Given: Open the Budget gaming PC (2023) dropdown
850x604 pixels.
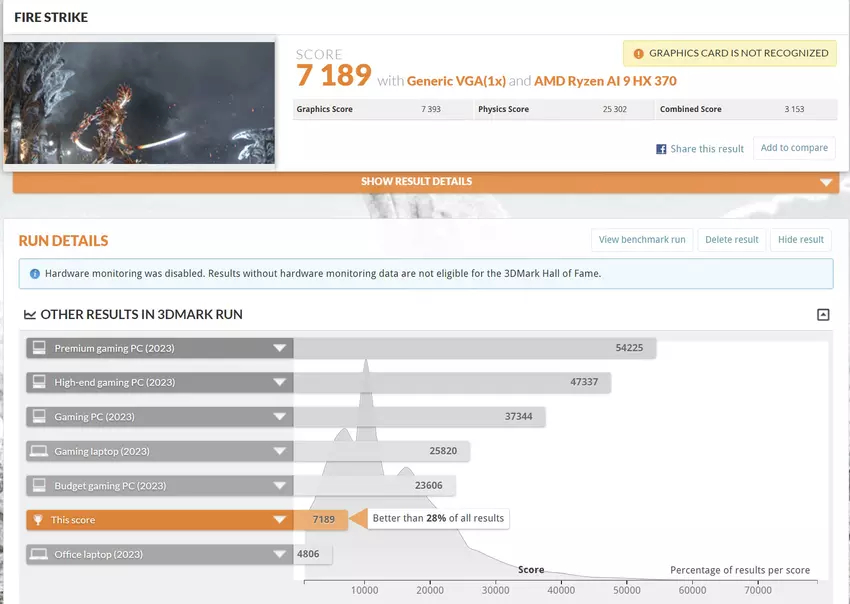Looking at the screenshot, I should [x=280, y=486].
